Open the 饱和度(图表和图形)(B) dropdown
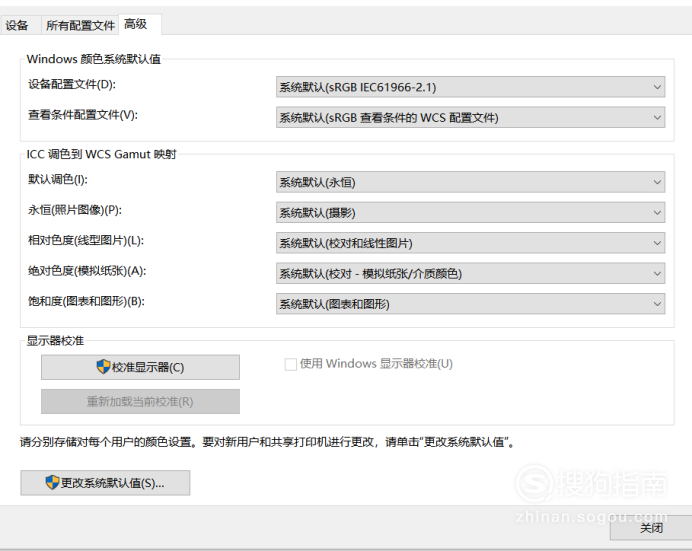The height and width of the screenshot is (551, 692). 470,304
